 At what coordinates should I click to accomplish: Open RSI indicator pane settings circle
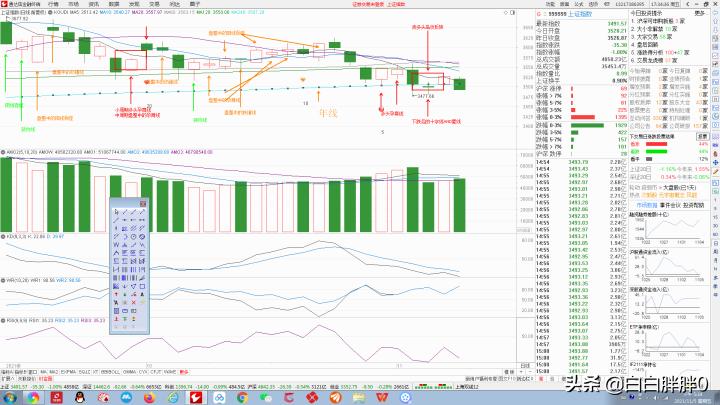click(x=3, y=320)
